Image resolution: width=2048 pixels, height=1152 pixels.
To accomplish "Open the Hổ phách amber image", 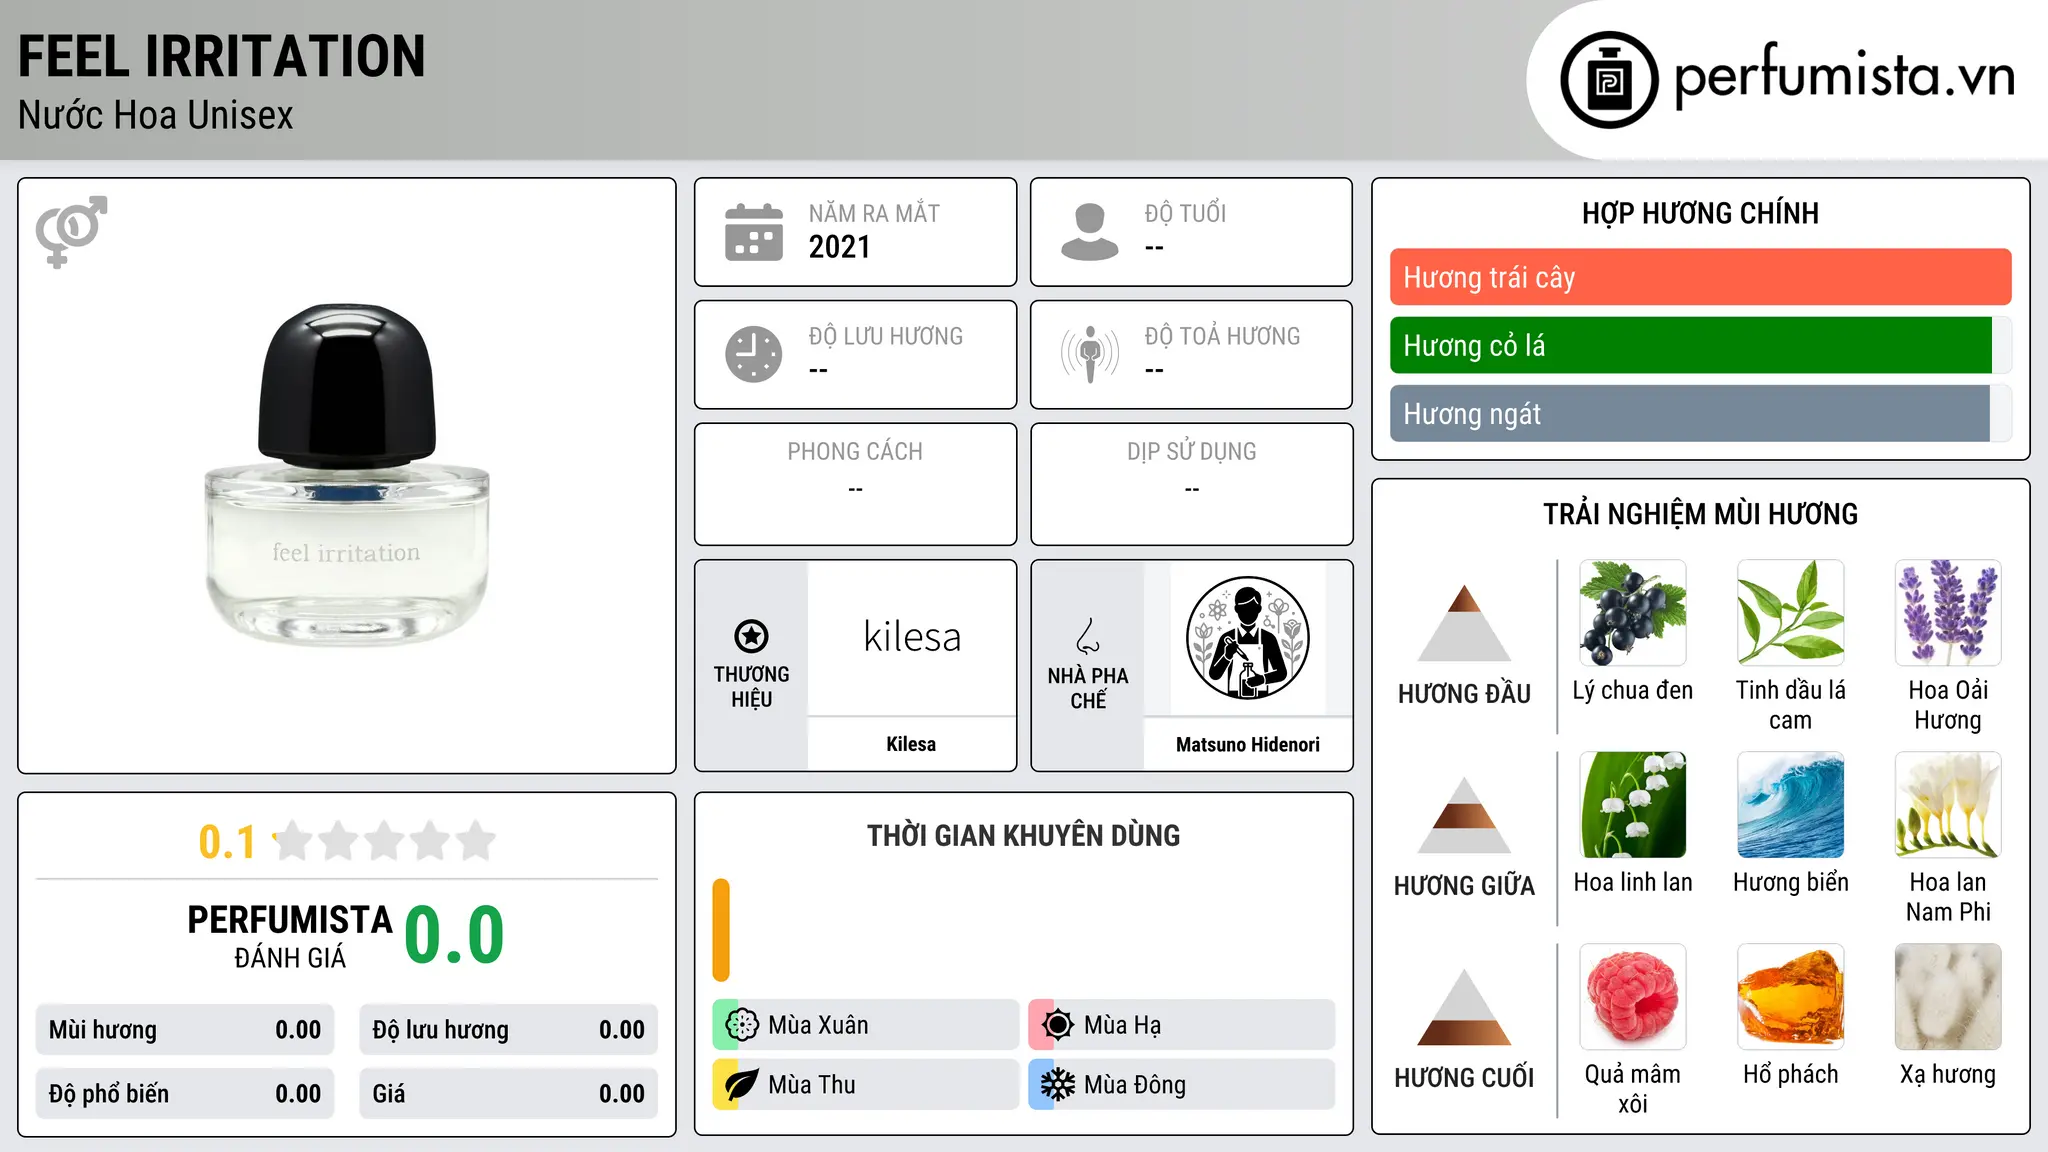I will coord(1791,997).
